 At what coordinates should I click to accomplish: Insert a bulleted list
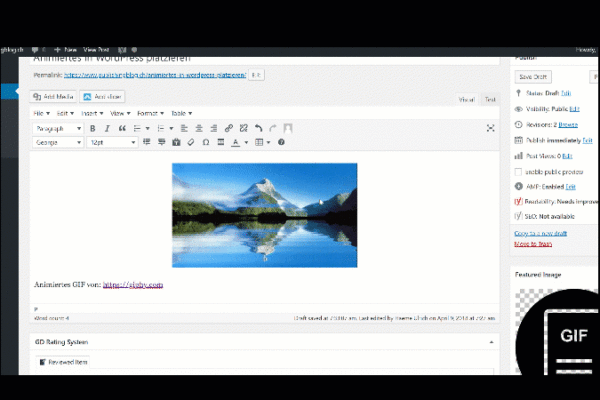137,128
